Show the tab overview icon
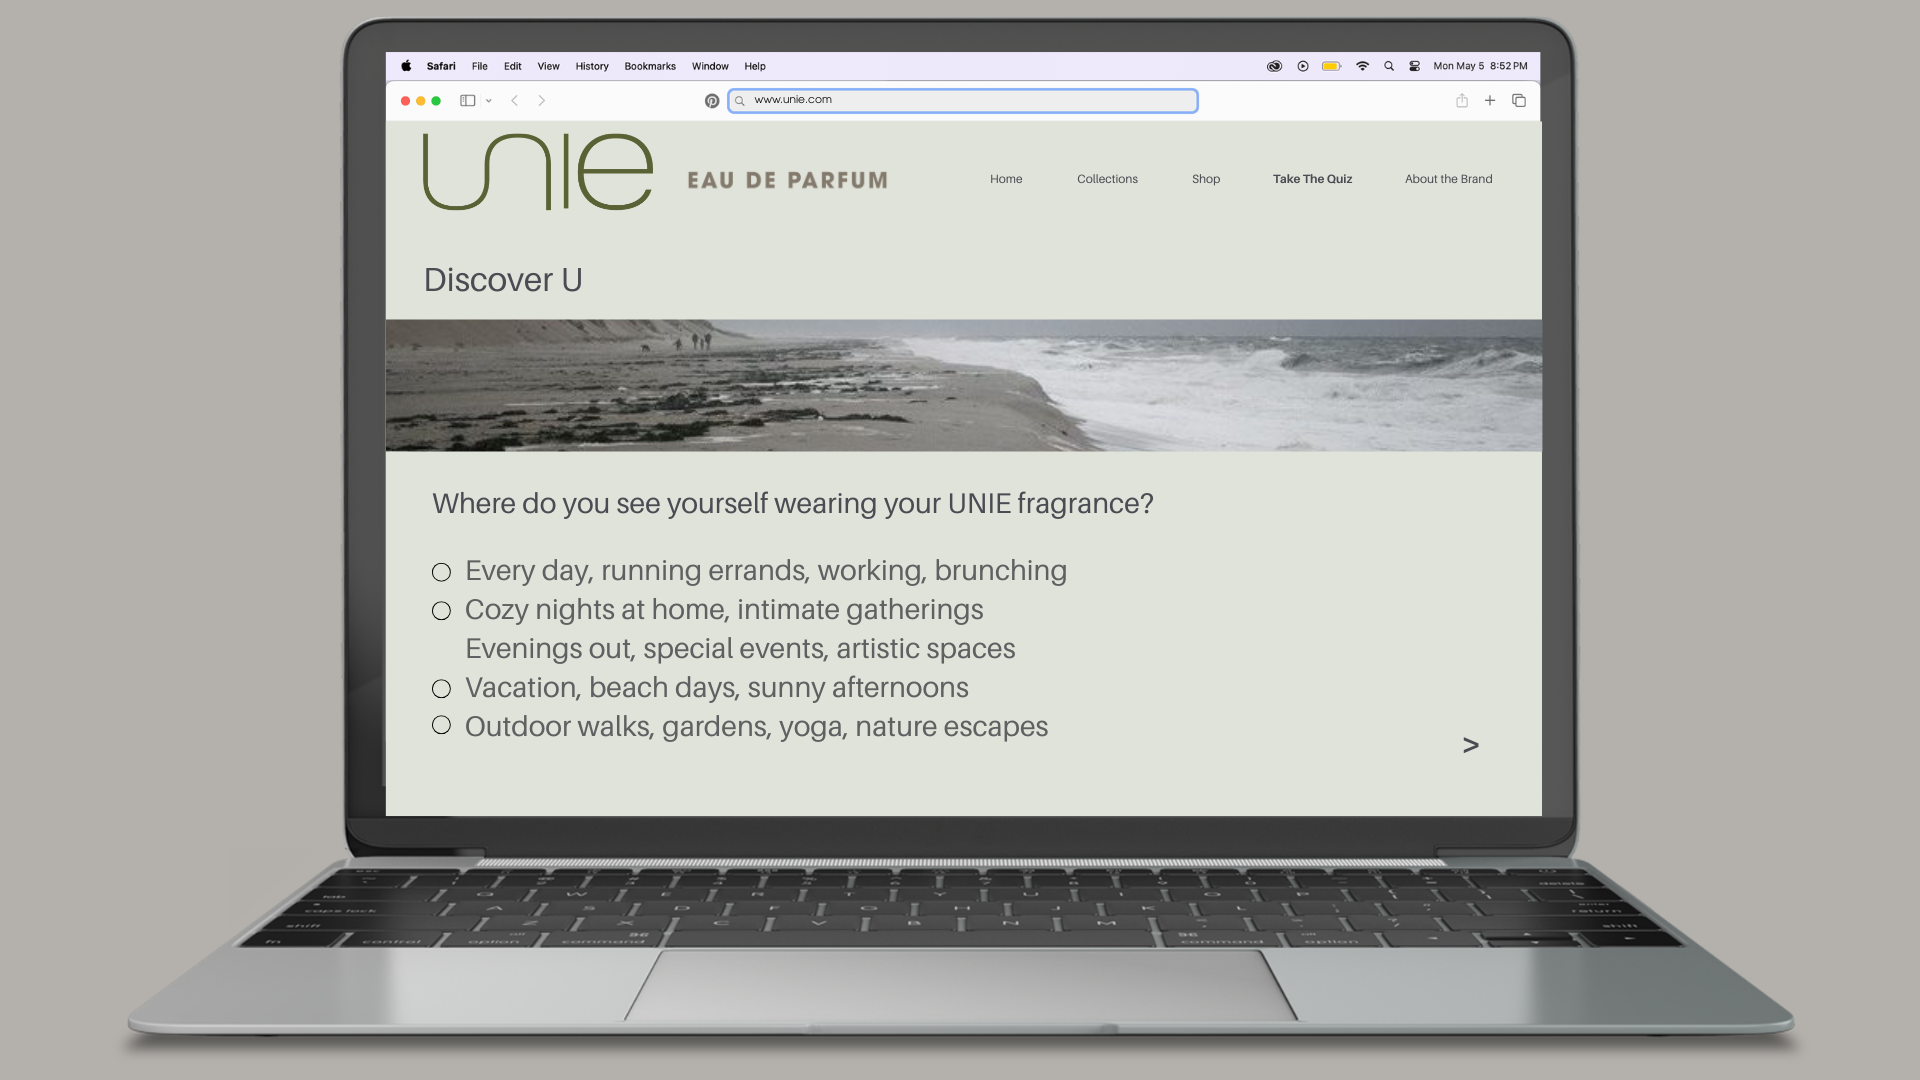The image size is (1920, 1080). [1519, 100]
